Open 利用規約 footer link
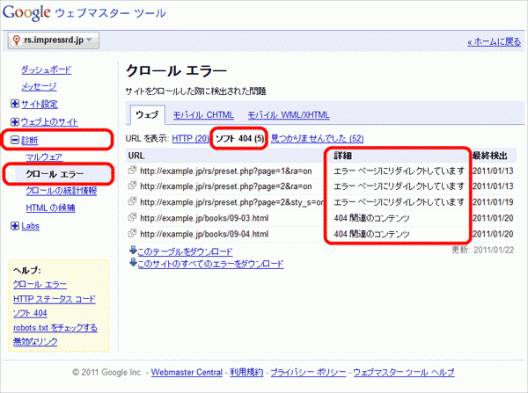Viewport: 528px width, 393px height. (246, 372)
